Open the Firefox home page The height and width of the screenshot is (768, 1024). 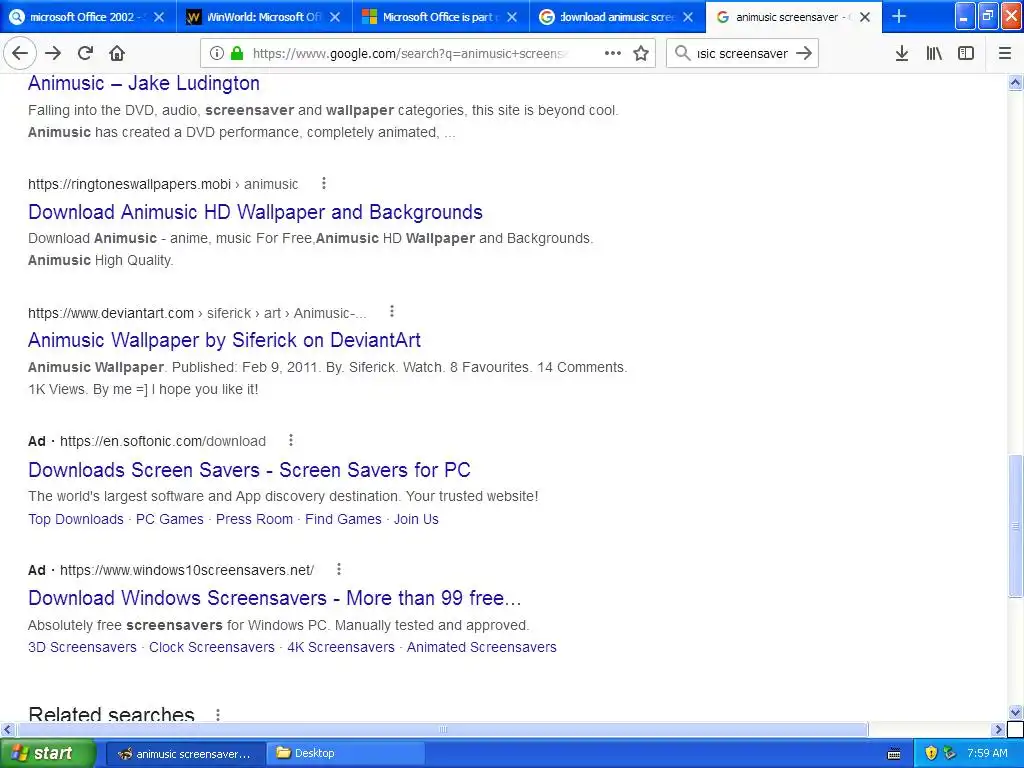[117, 54]
